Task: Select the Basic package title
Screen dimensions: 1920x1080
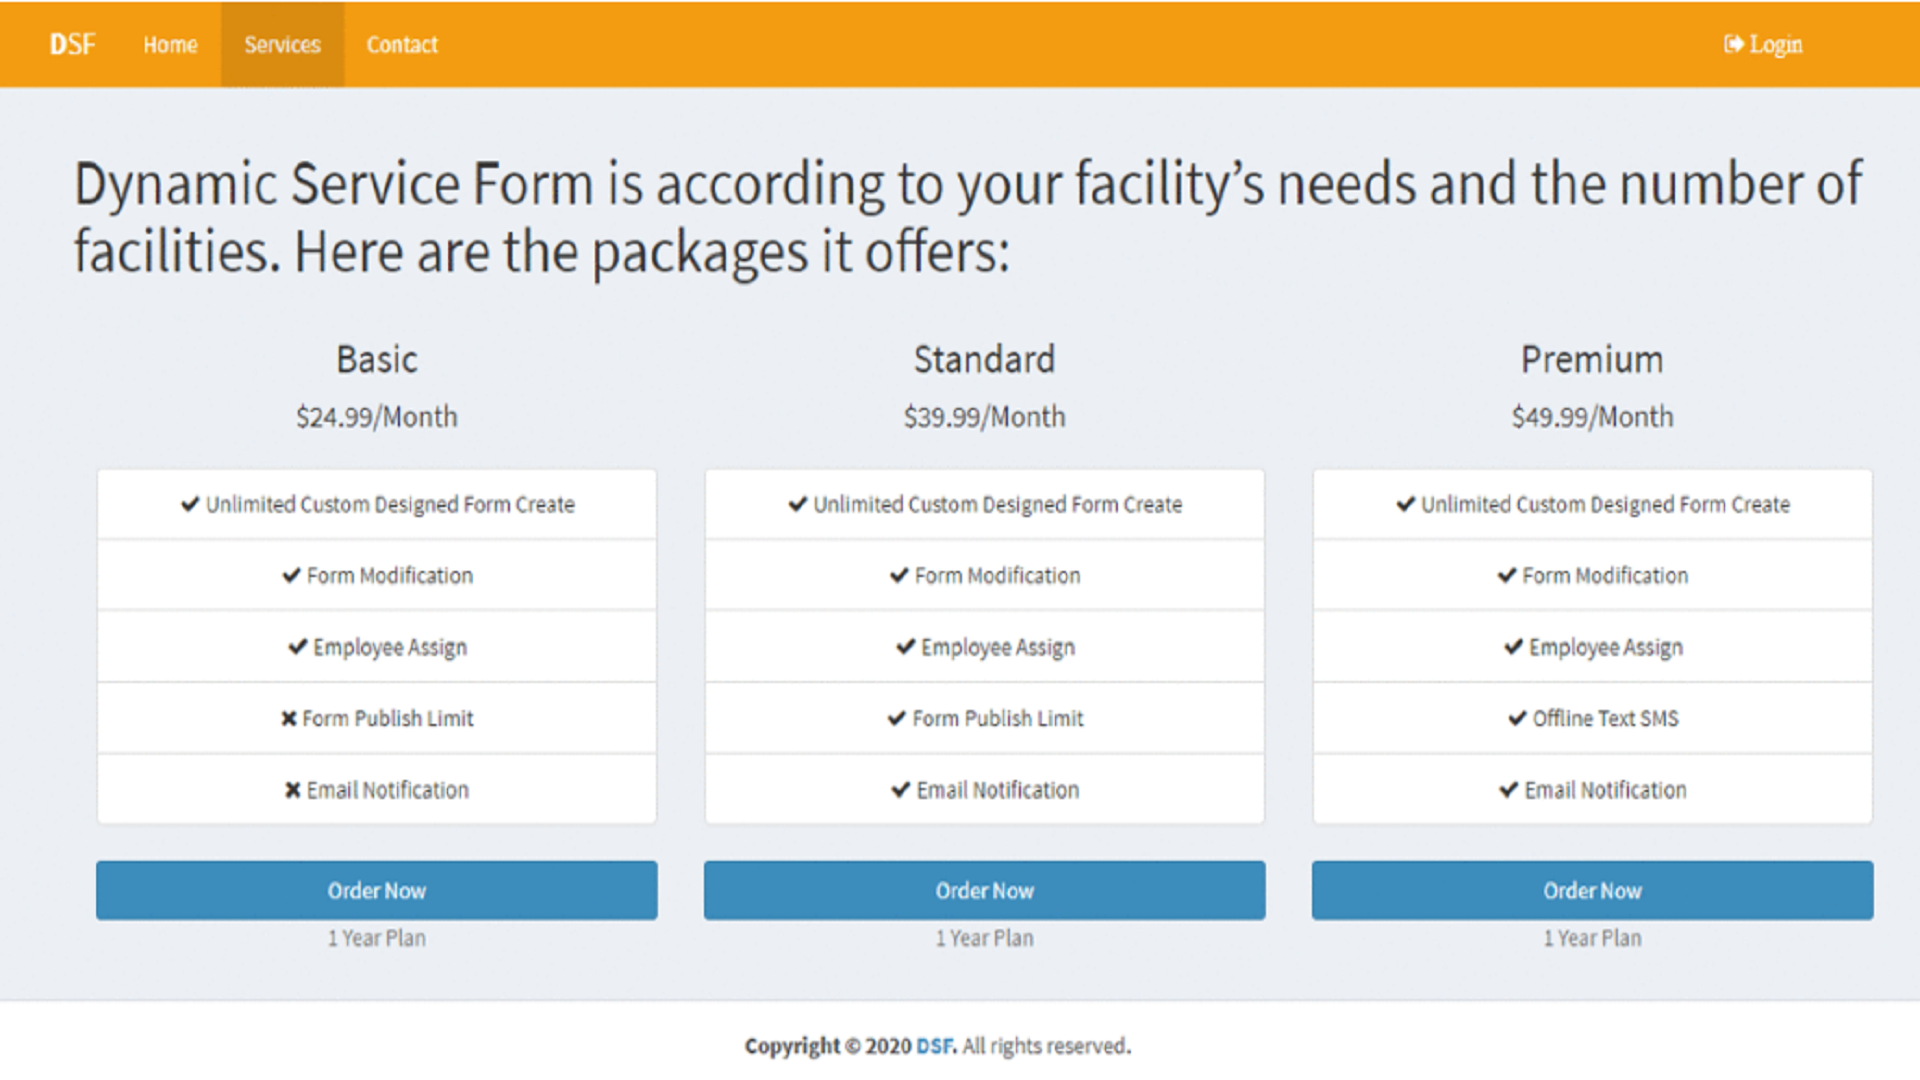Action: (377, 360)
